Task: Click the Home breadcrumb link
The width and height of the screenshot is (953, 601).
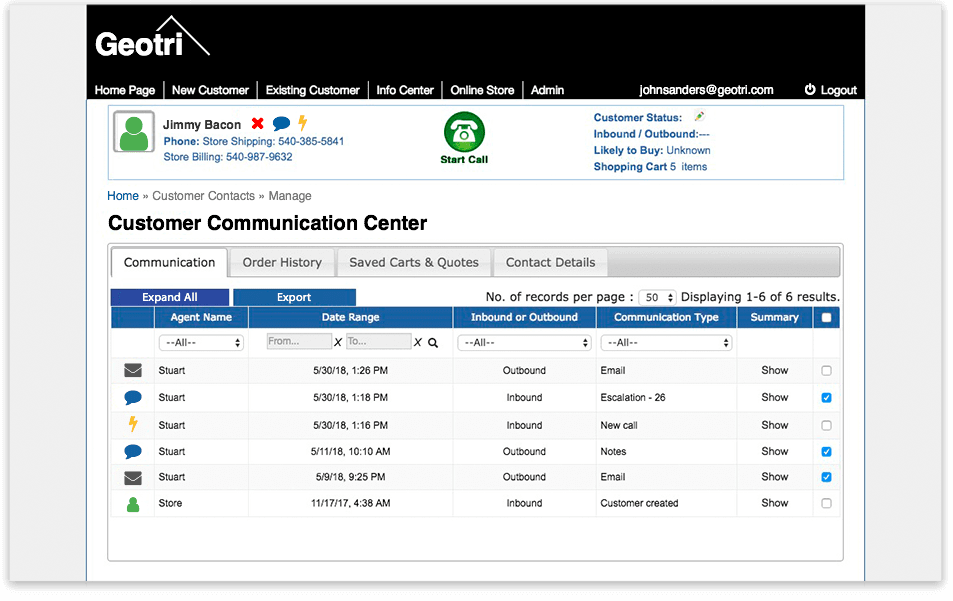Action: tap(123, 196)
